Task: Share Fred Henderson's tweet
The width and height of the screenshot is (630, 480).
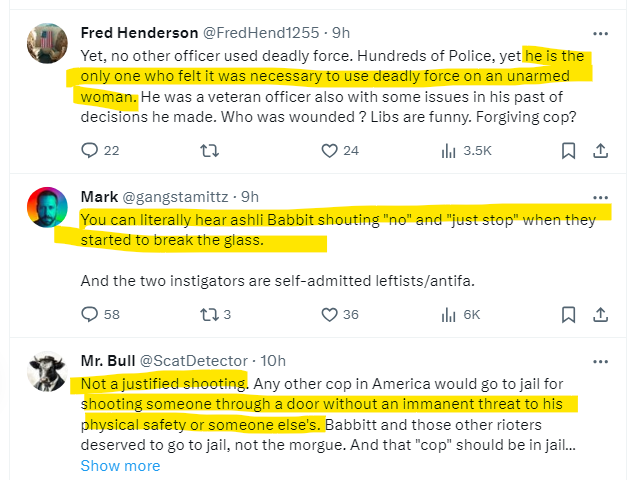Action: (x=601, y=151)
